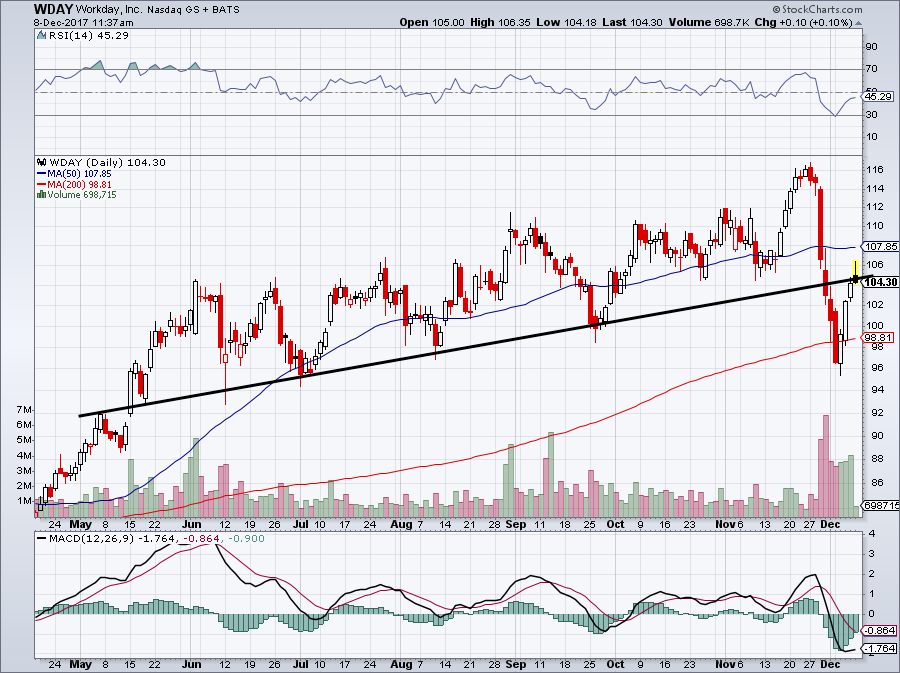
Task: Click the MACD legend black line icon
Action: [x=41, y=538]
